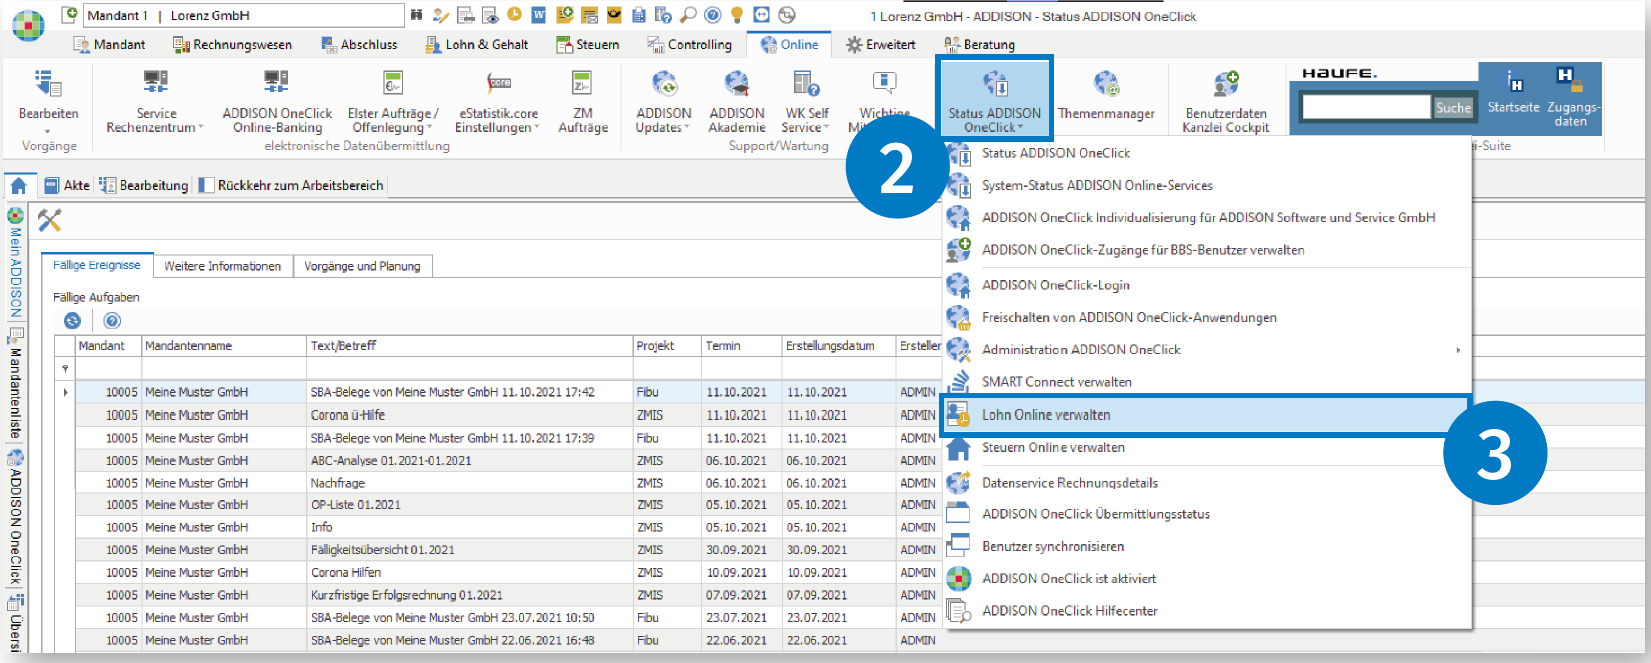This screenshot has width=1651, height=663.
Task: Click the Word document icon in quick toolbar
Action: pyautogui.click(x=538, y=15)
